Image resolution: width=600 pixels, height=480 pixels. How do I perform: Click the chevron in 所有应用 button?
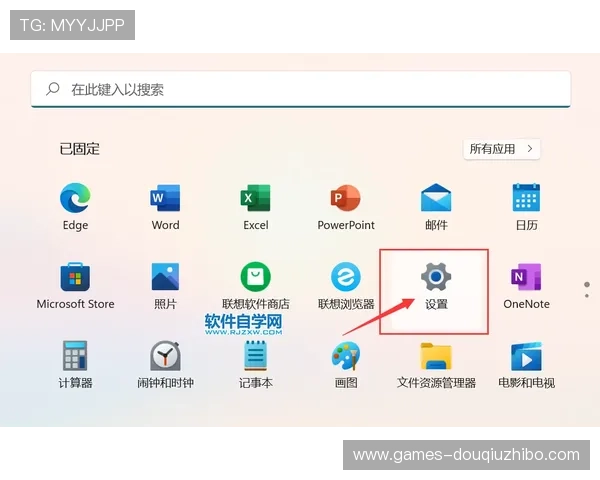(530, 149)
